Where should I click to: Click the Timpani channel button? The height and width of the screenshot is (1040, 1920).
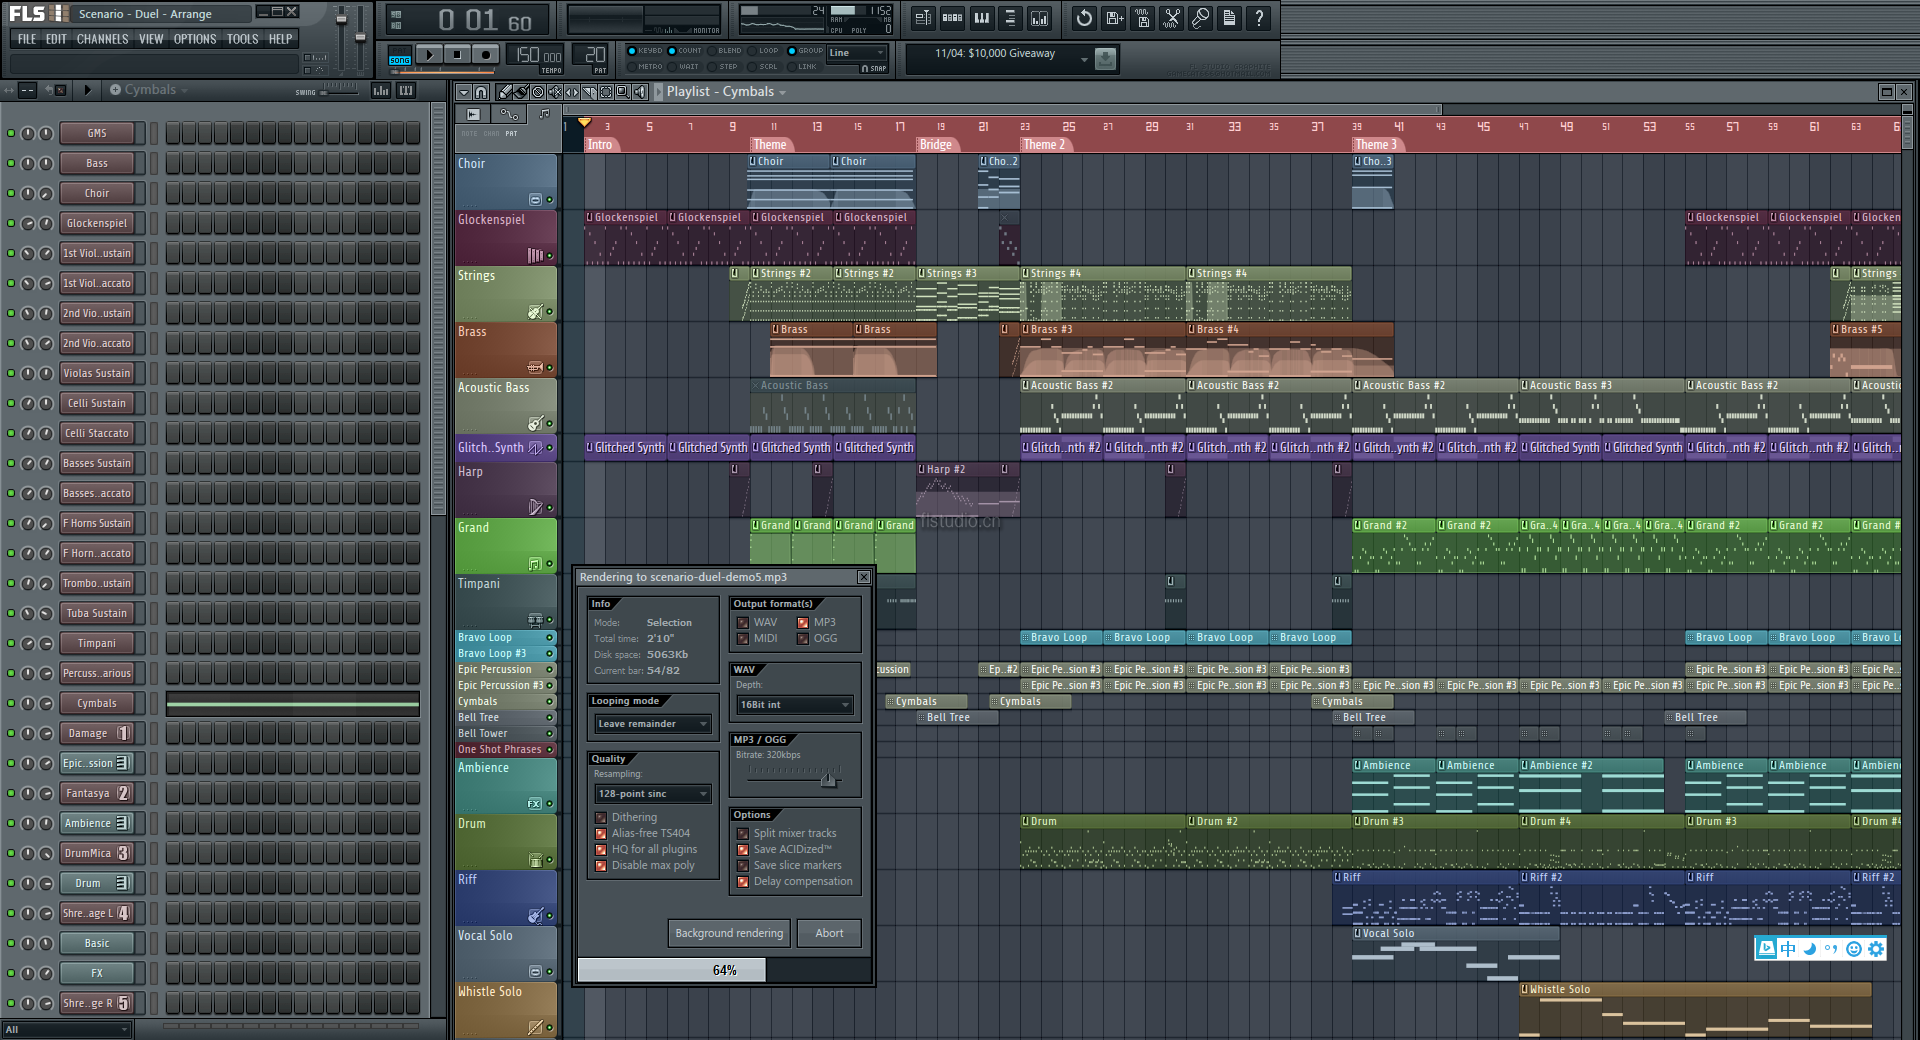(x=97, y=643)
